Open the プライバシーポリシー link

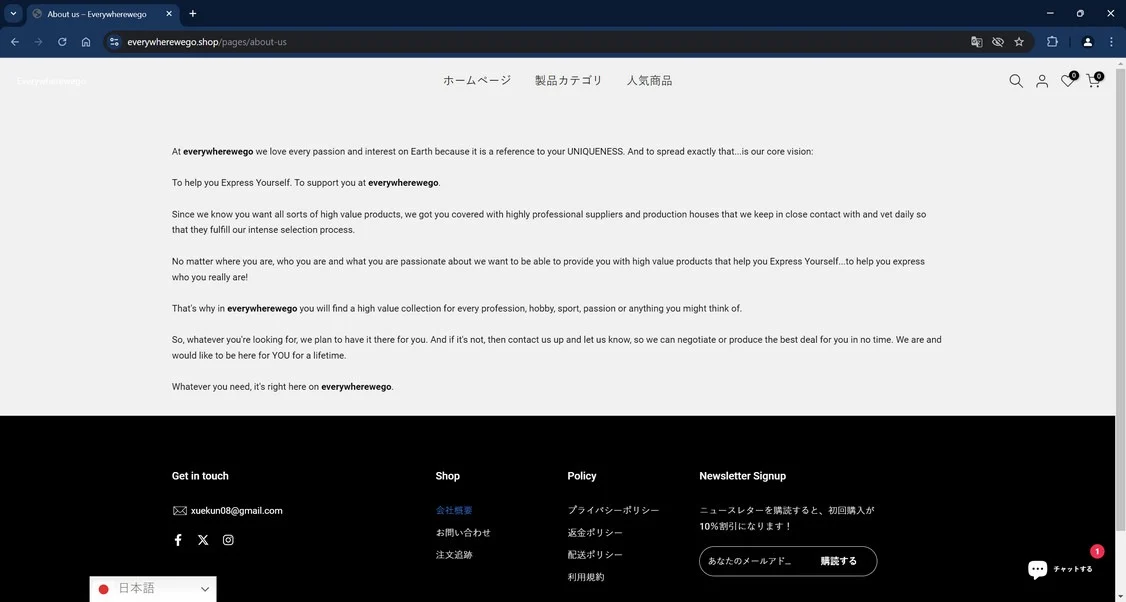click(613, 510)
